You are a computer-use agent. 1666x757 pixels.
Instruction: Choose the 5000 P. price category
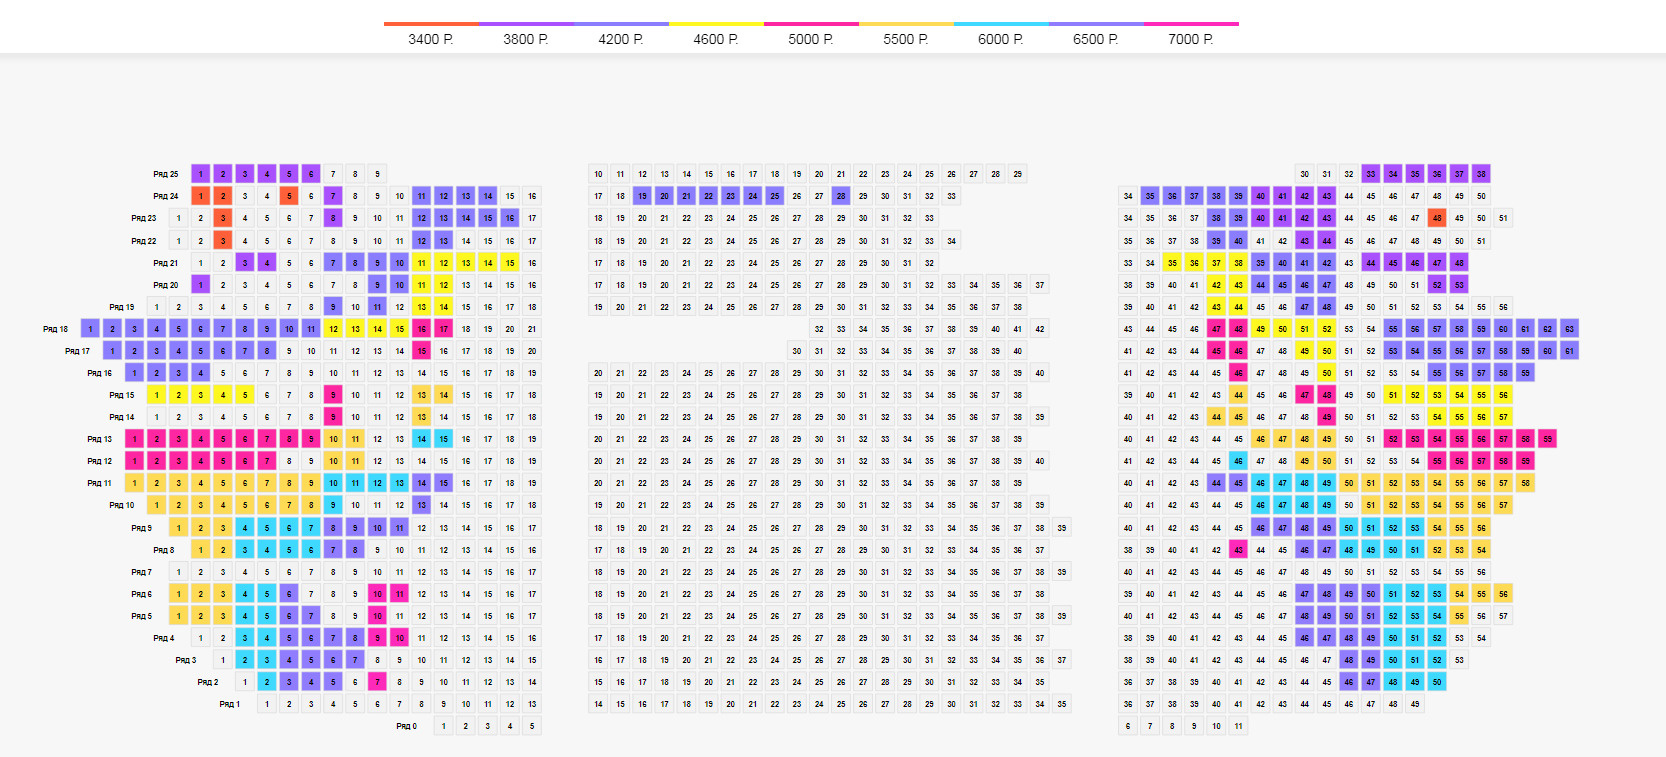pos(811,39)
